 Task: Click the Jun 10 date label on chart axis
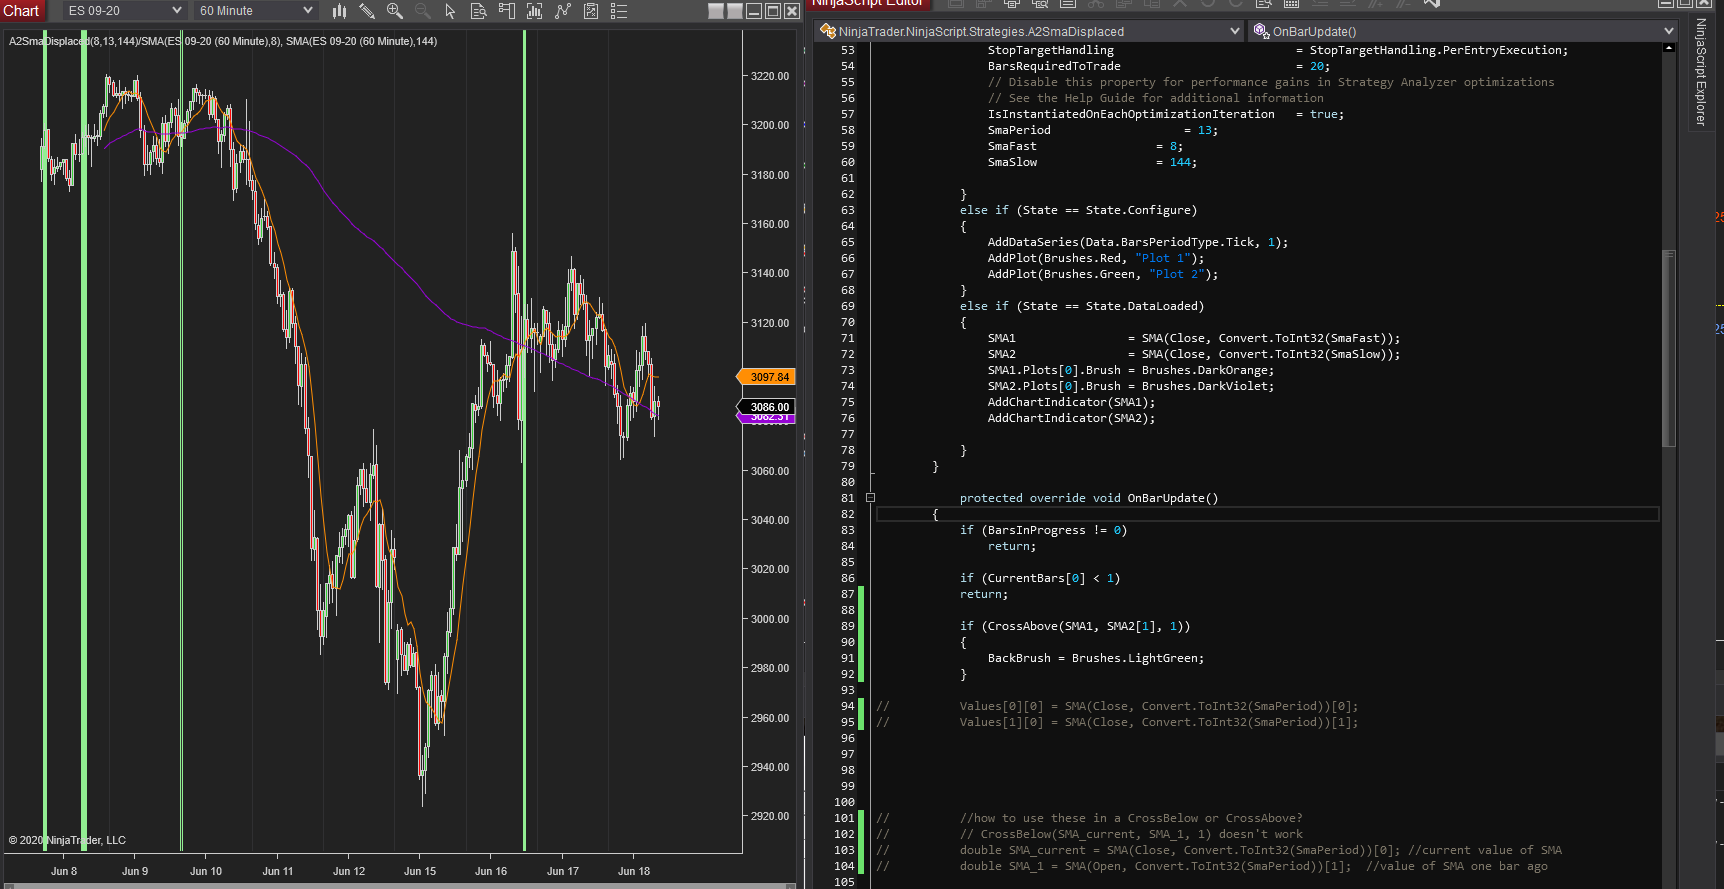[206, 871]
